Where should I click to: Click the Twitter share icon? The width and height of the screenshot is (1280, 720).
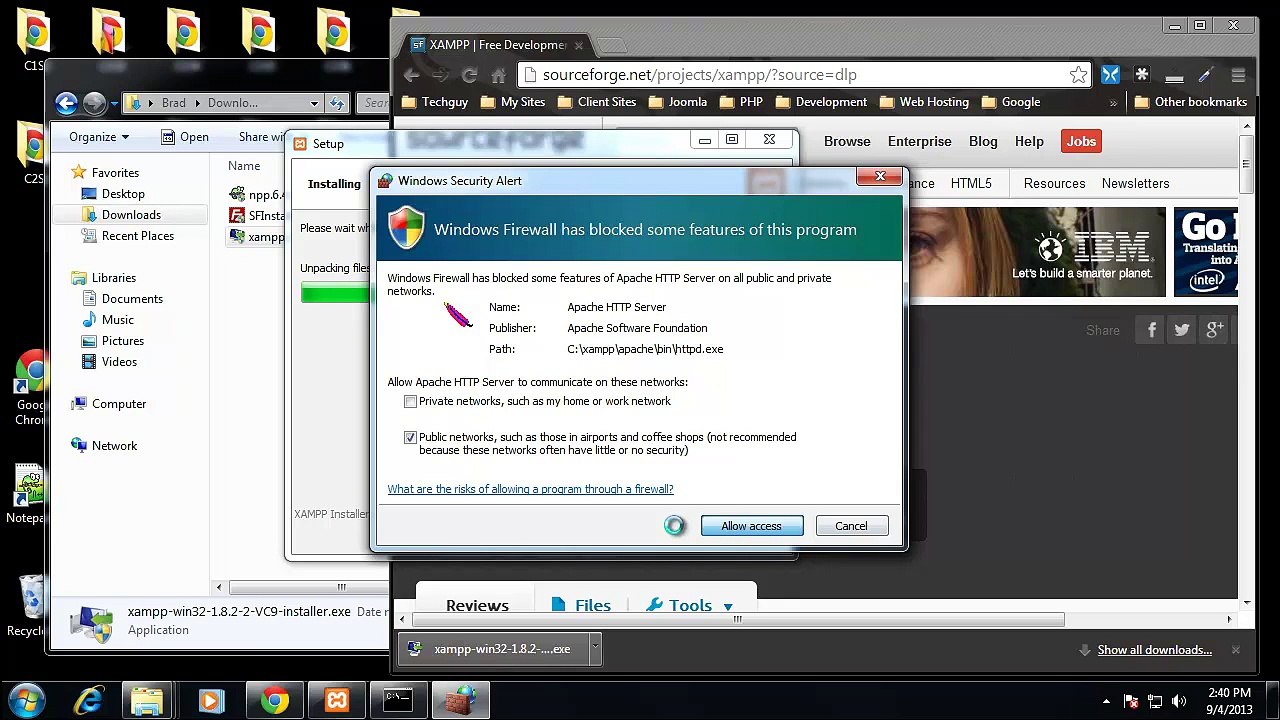tap(1182, 330)
